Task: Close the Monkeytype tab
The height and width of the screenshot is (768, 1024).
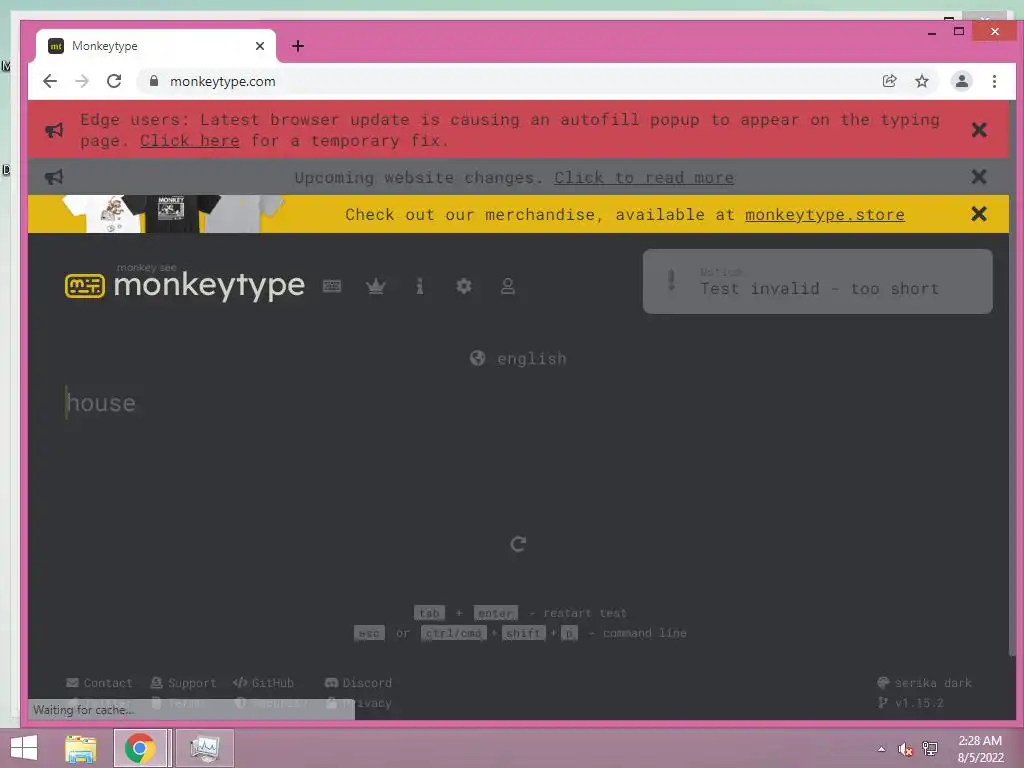Action: pos(260,46)
